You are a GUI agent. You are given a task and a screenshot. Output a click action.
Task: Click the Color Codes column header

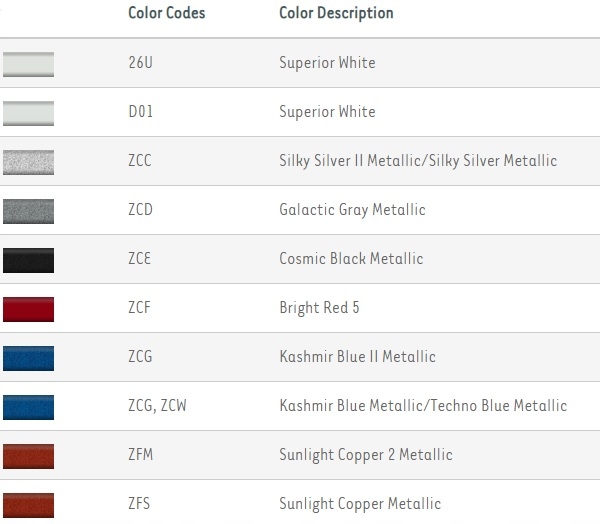coord(165,14)
